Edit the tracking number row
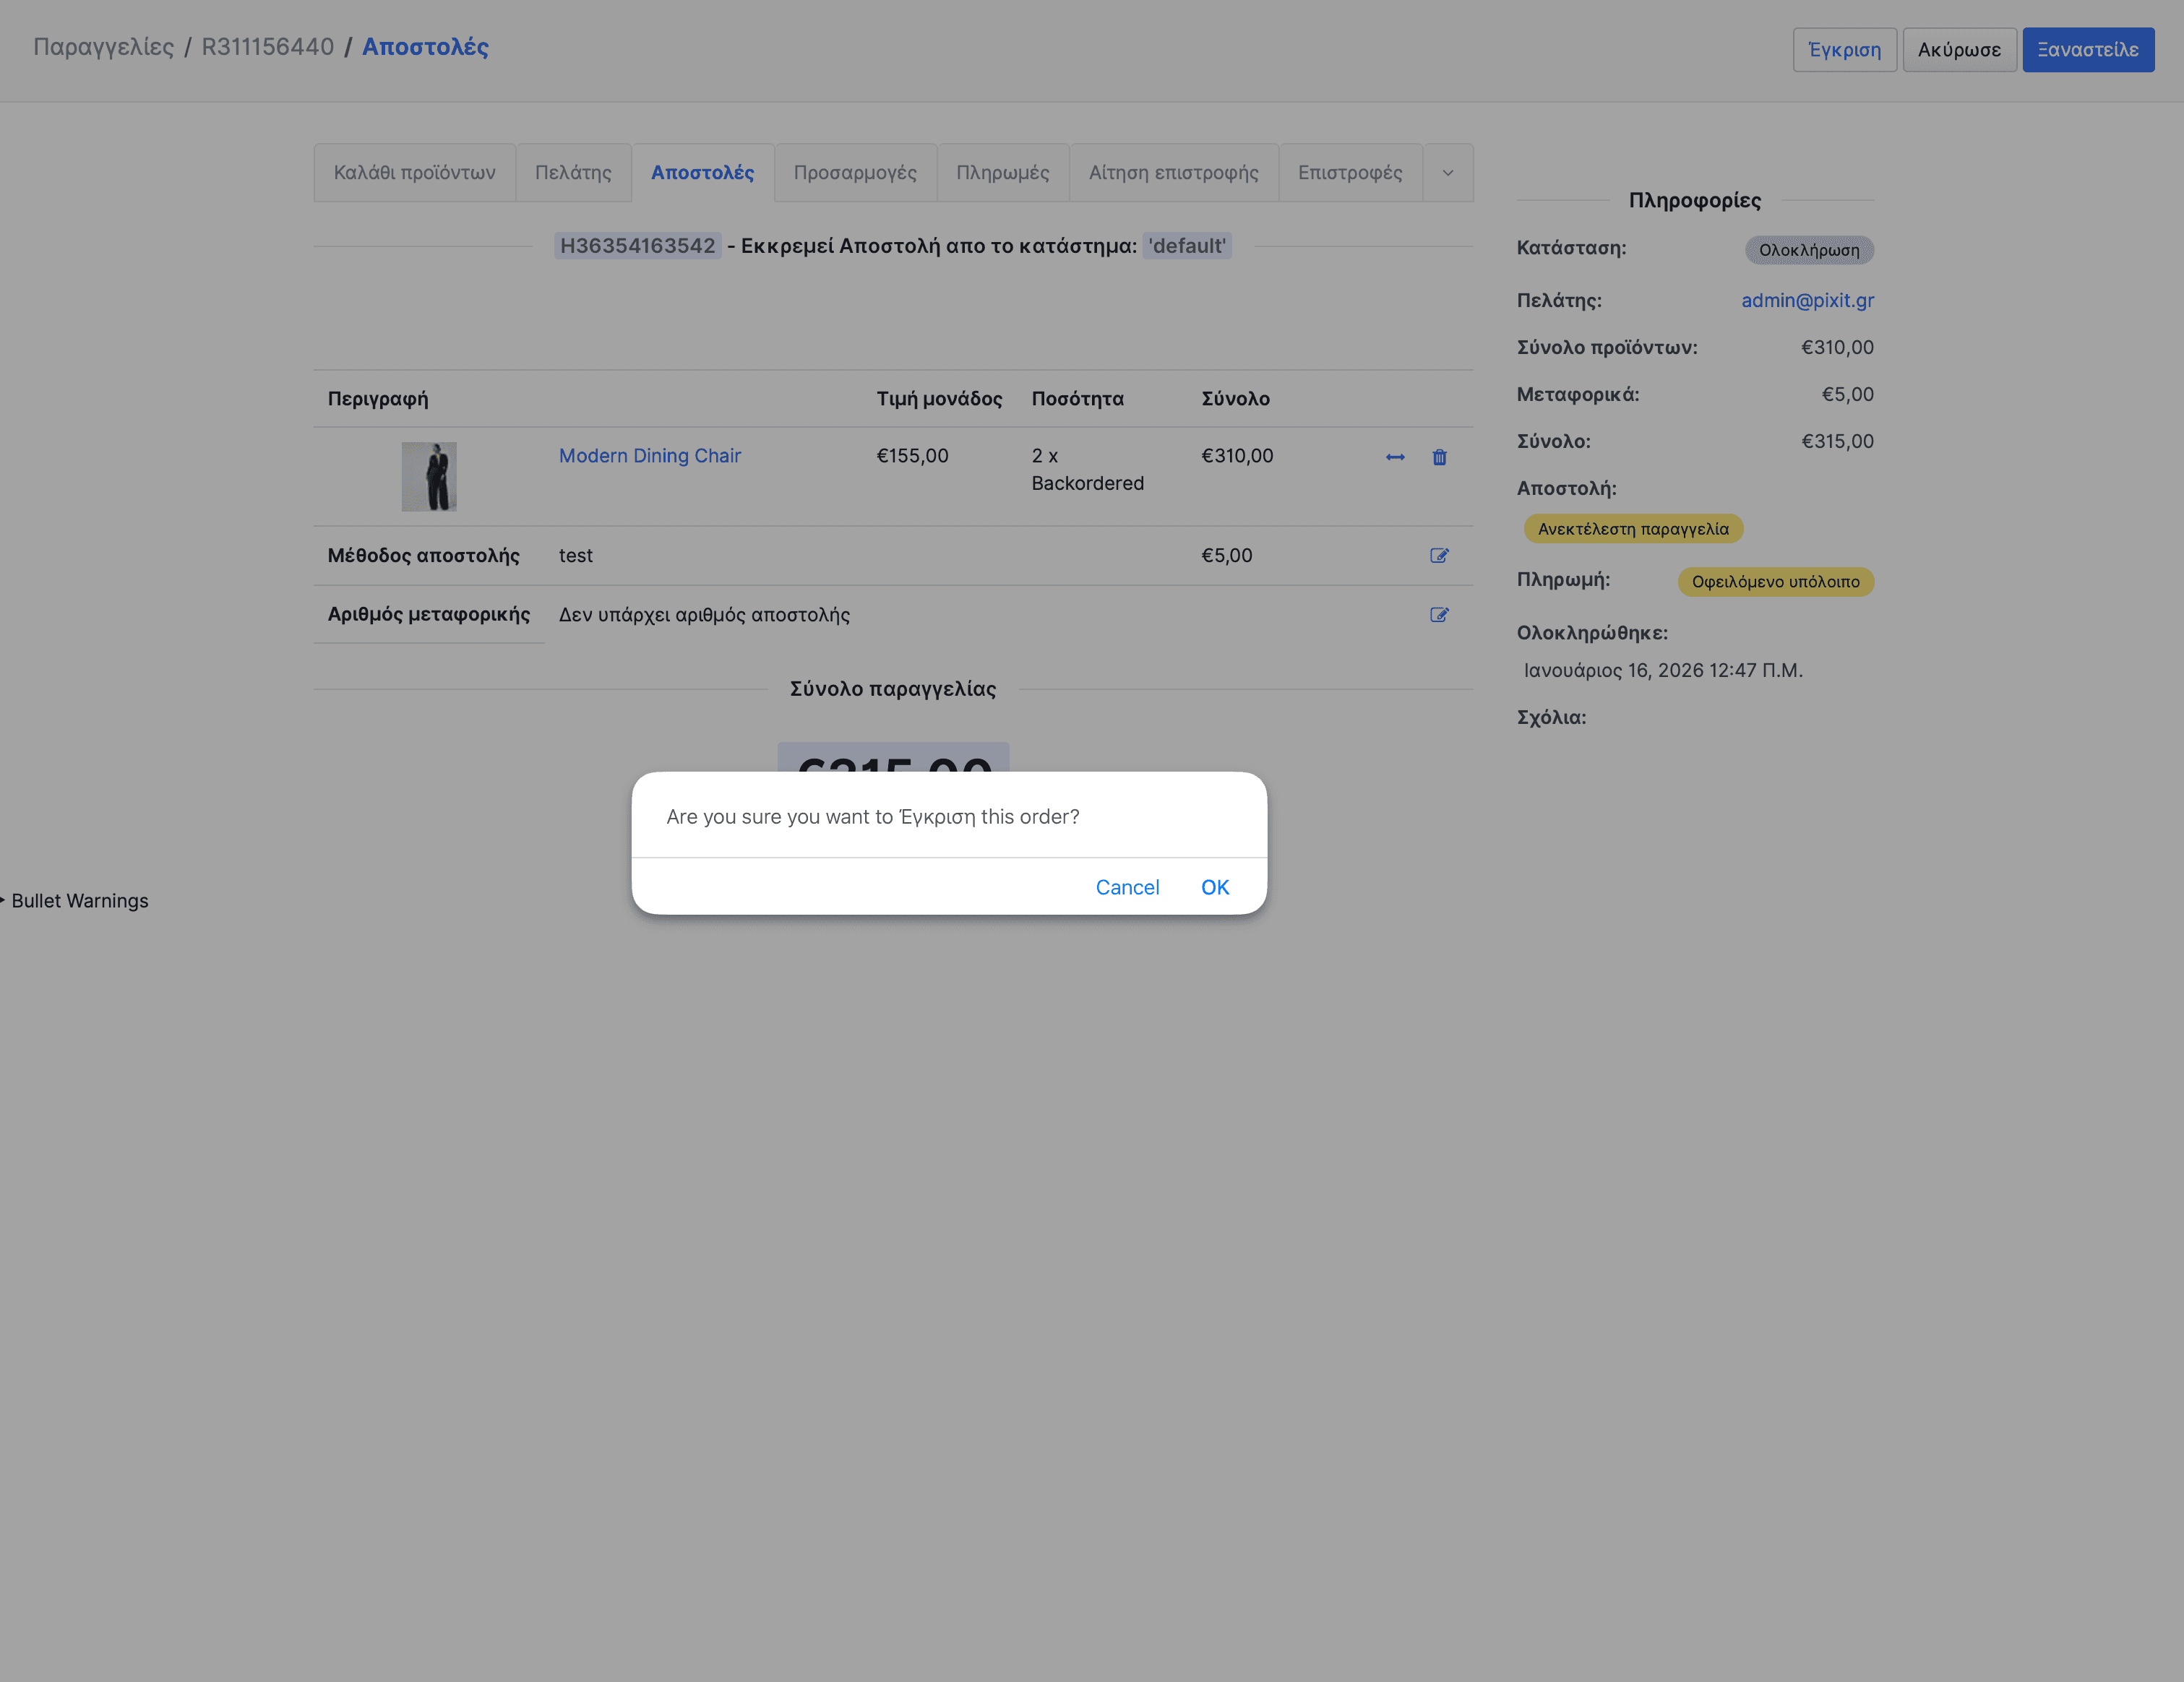The width and height of the screenshot is (2184, 1682). [1439, 615]
